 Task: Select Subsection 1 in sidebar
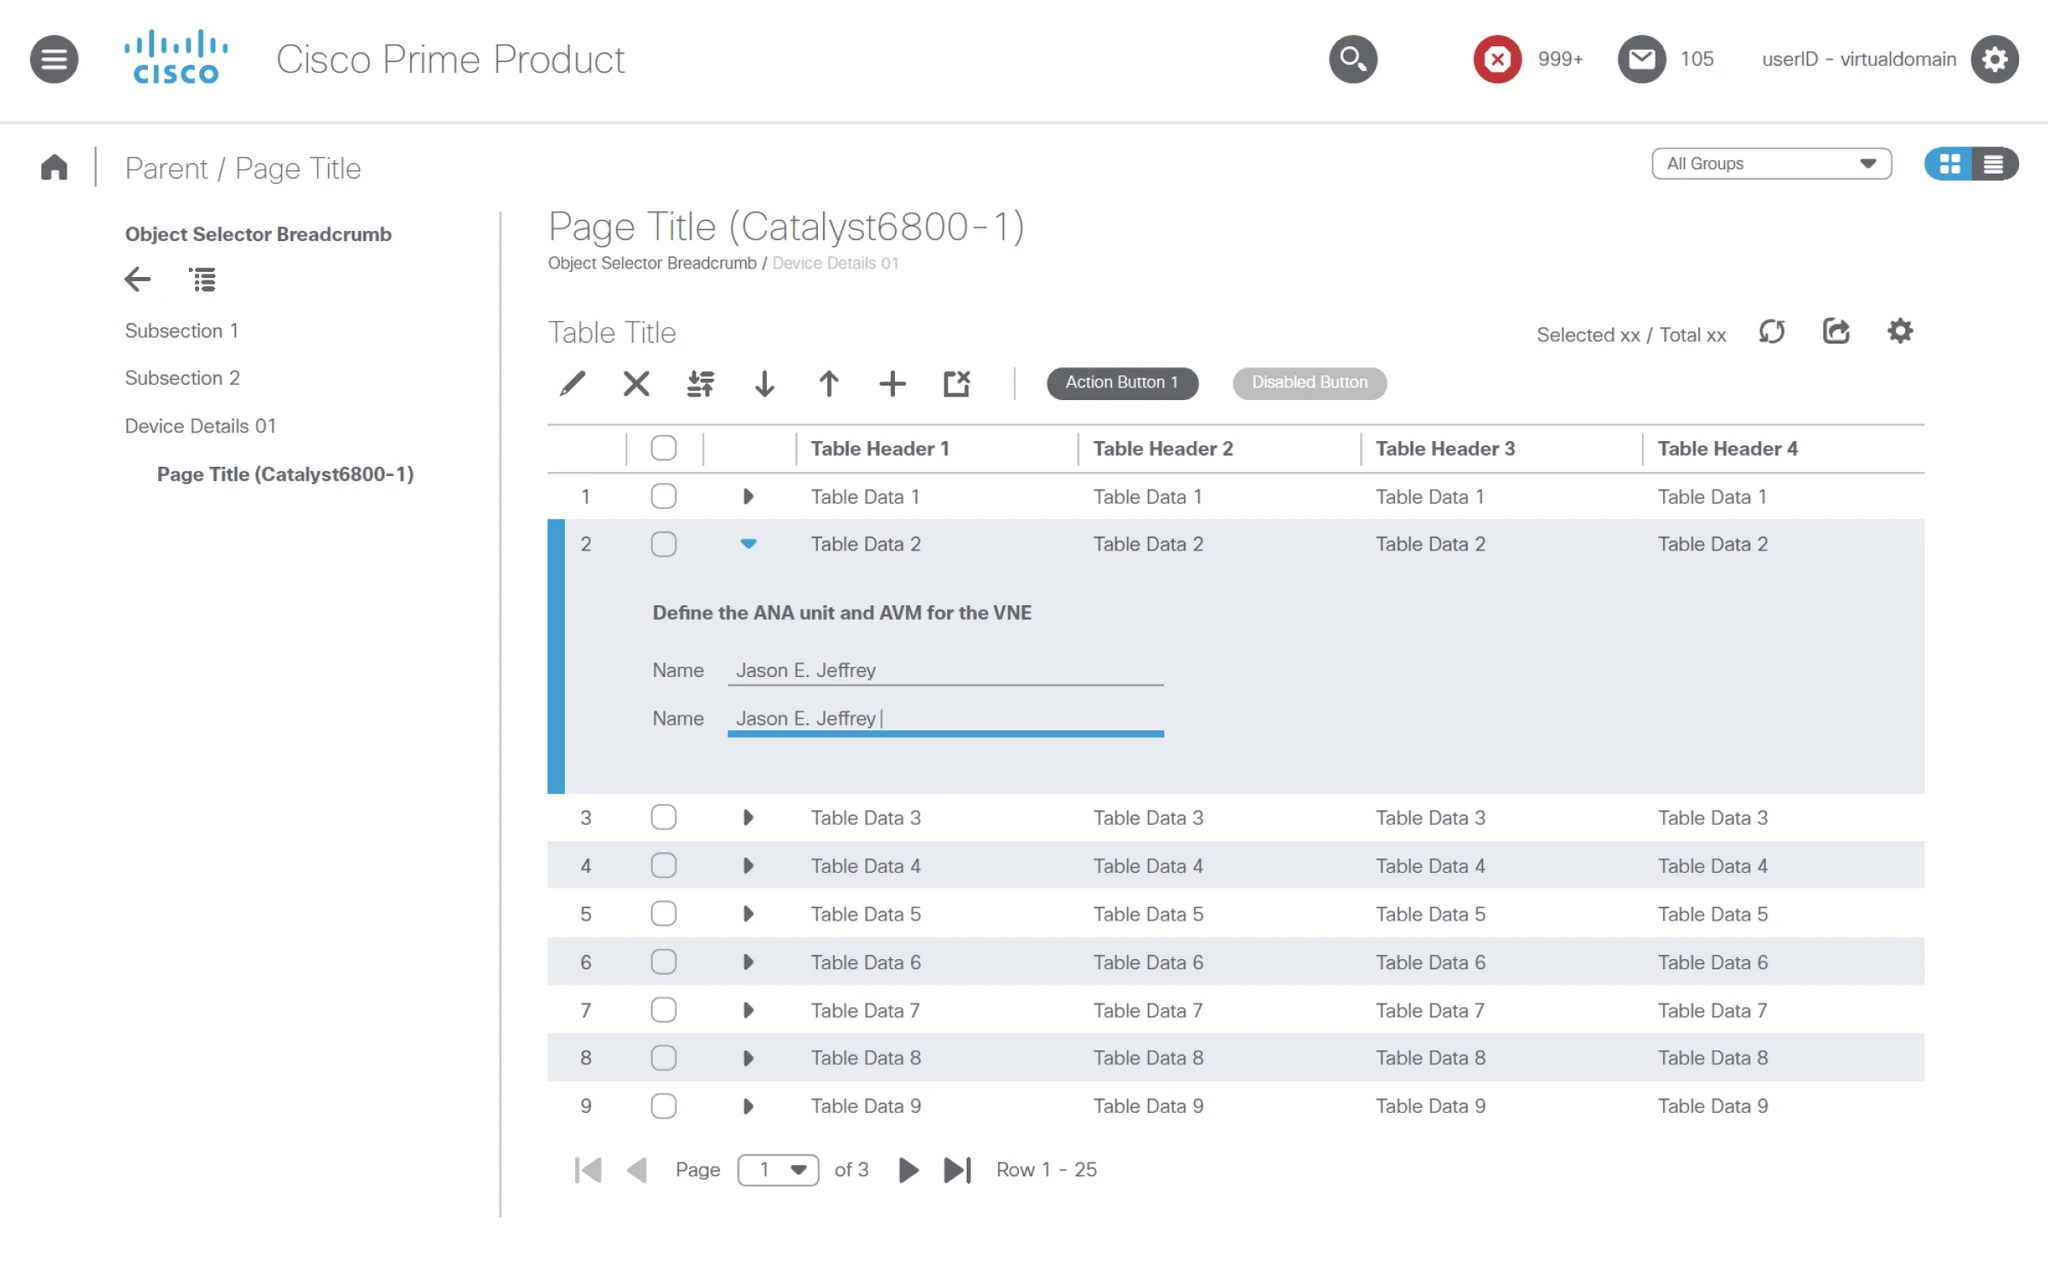pos(182,330)
